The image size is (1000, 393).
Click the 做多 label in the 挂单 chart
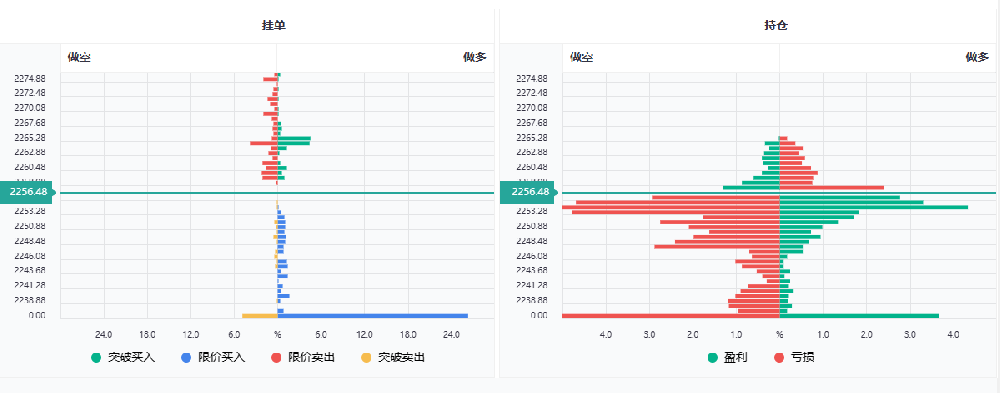click(x=474, y=57)
